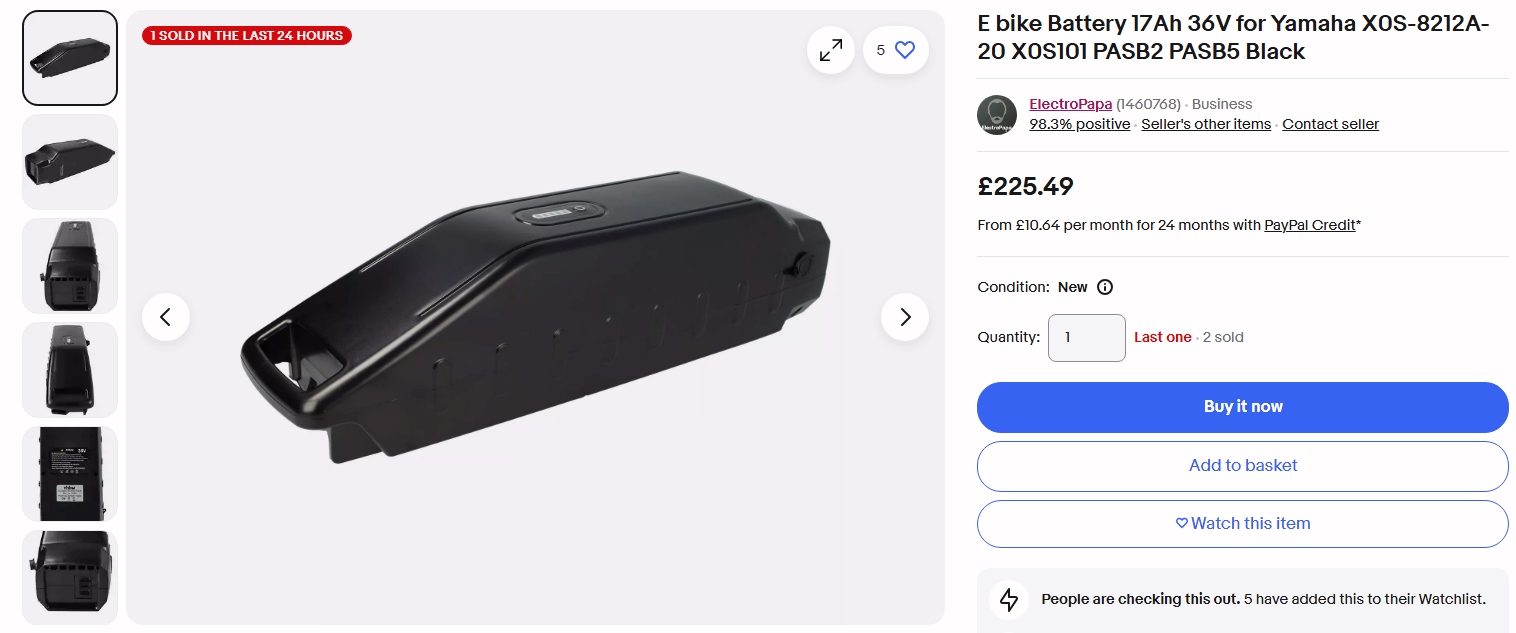Open the condition info icon

click(x=1105, y=287)
